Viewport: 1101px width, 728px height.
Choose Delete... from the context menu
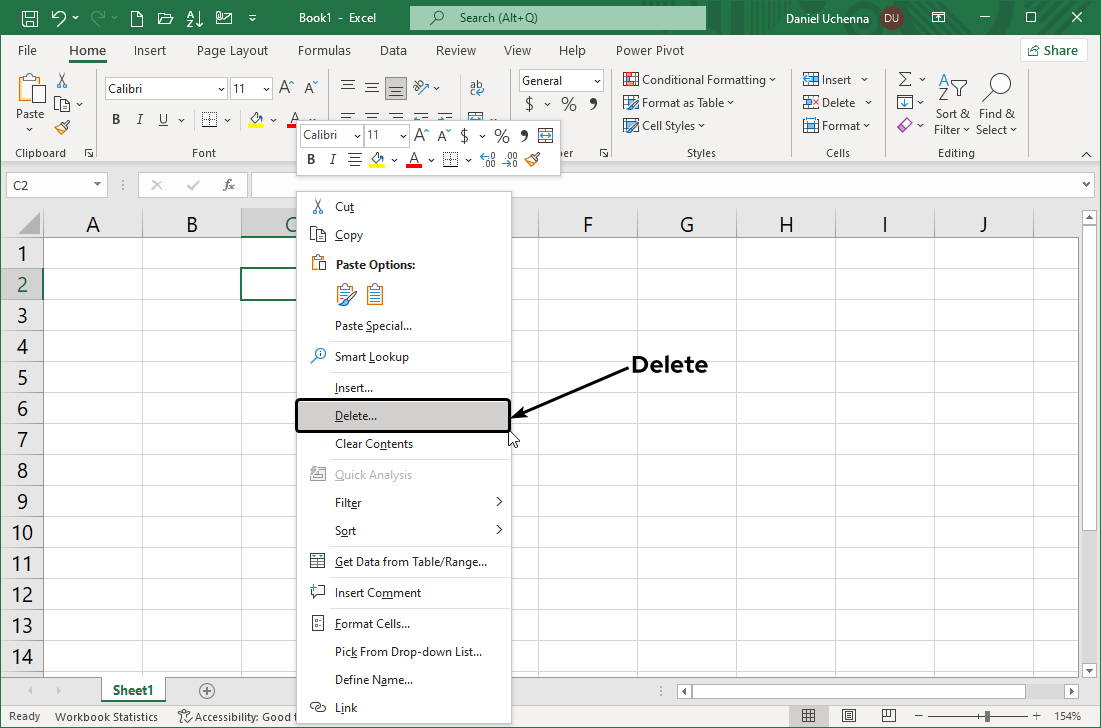pos(356,416)
